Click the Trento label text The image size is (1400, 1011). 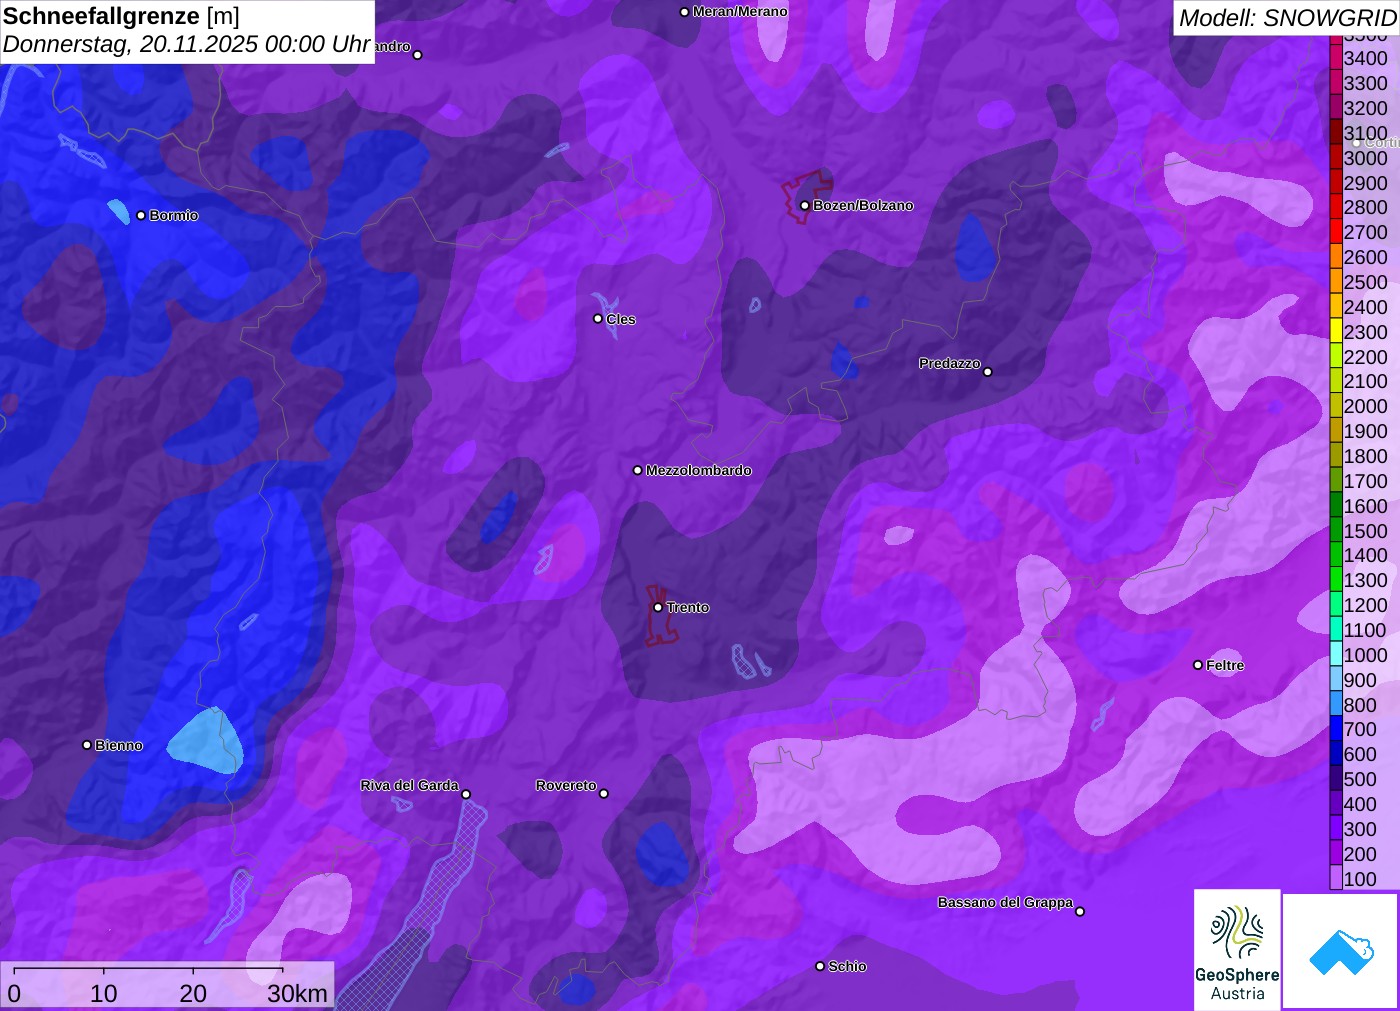pyautogui.click(x=688, y=607)
